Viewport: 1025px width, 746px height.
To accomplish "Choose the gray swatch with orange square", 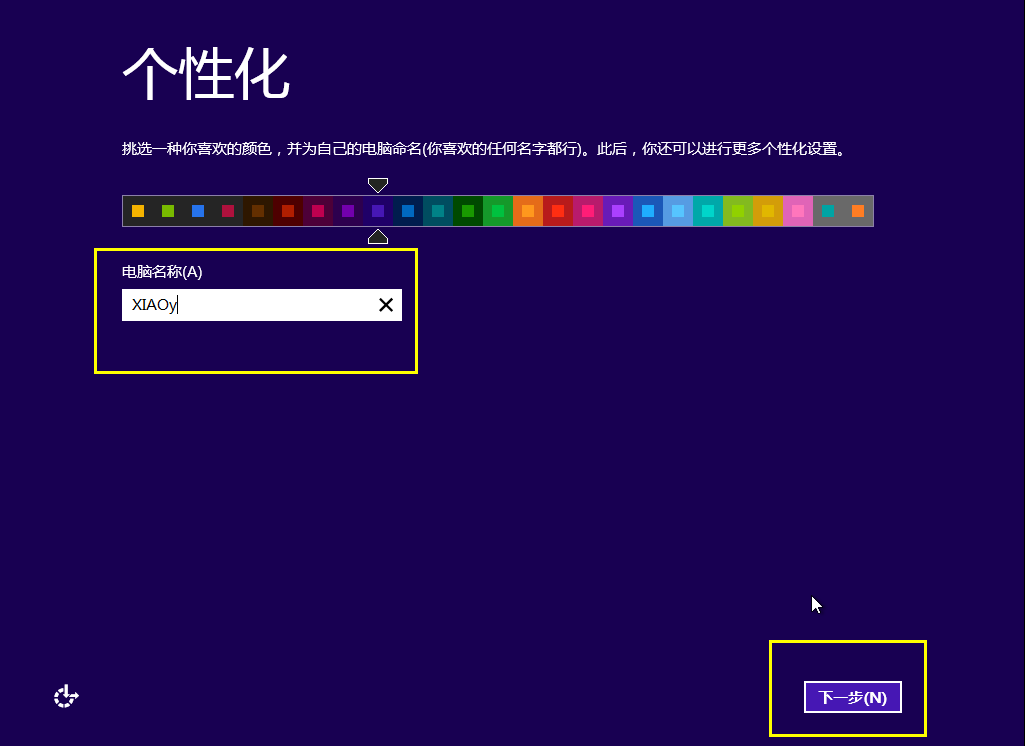I will pyautogui.click(x=858, y=211).
